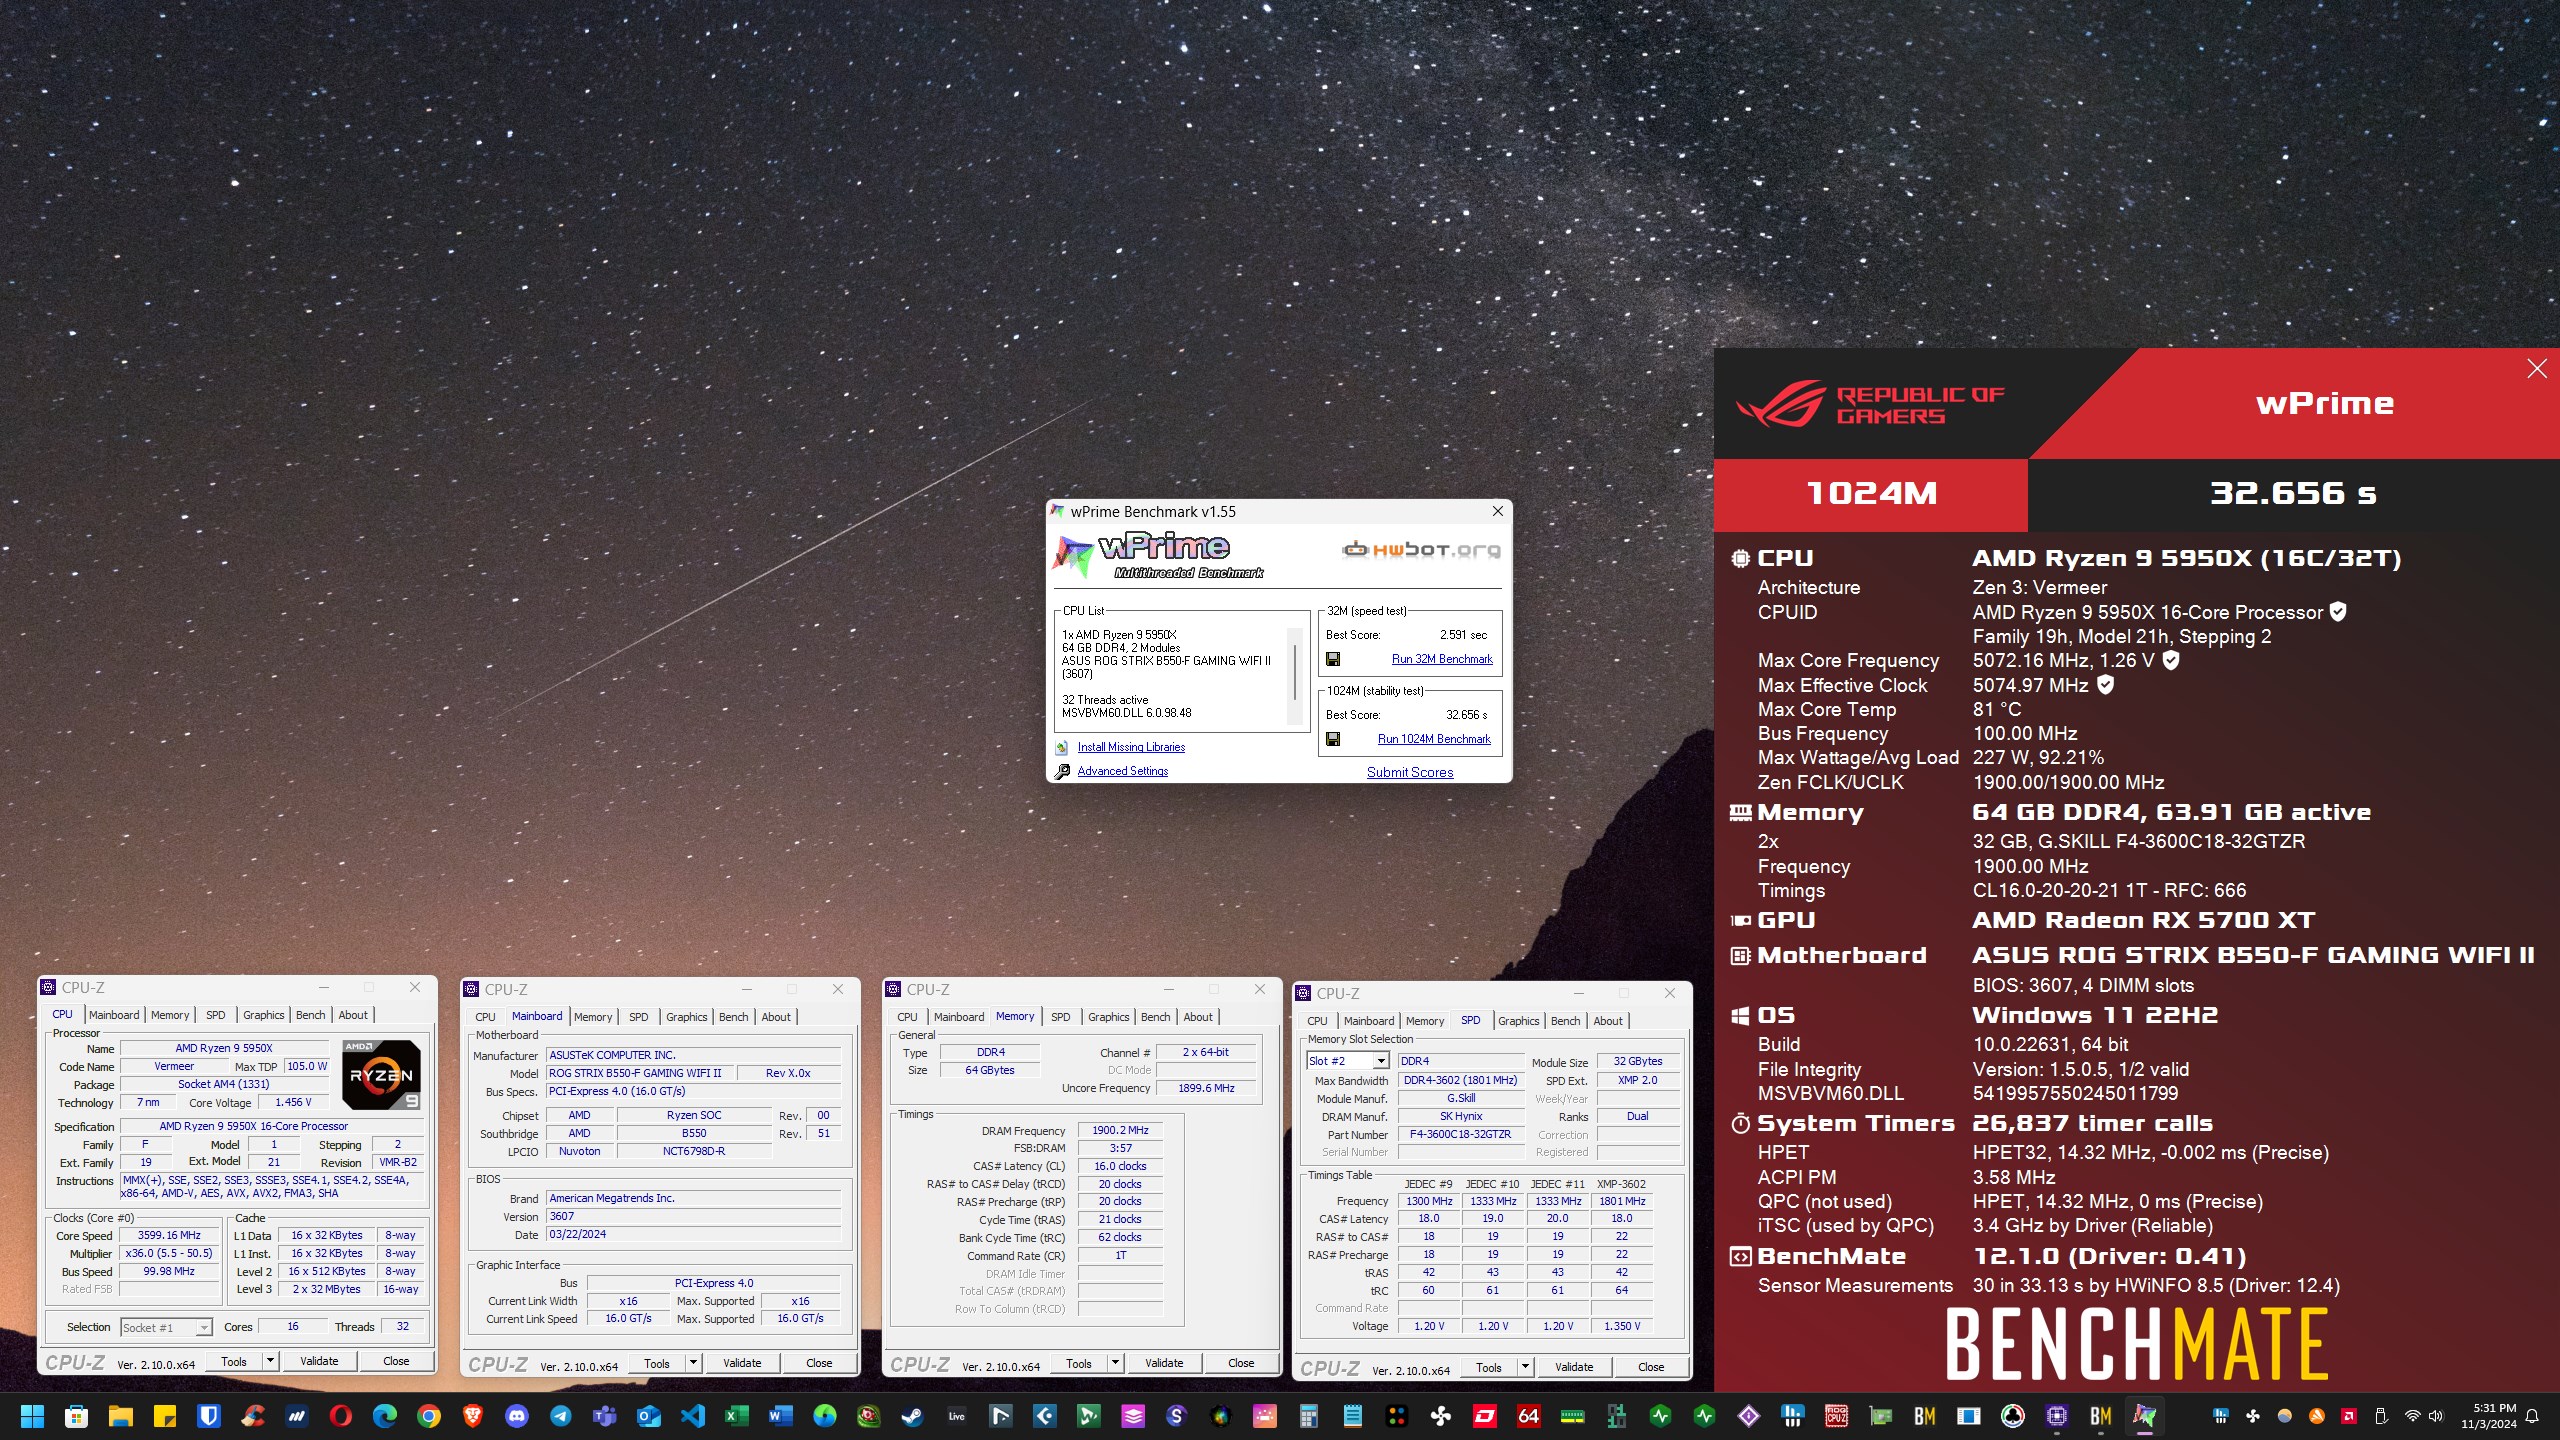Open File Explorer from the taskbar
Image resolution: width=2560 pixels, height=1440 pixels.
[x=120, y=1416]
